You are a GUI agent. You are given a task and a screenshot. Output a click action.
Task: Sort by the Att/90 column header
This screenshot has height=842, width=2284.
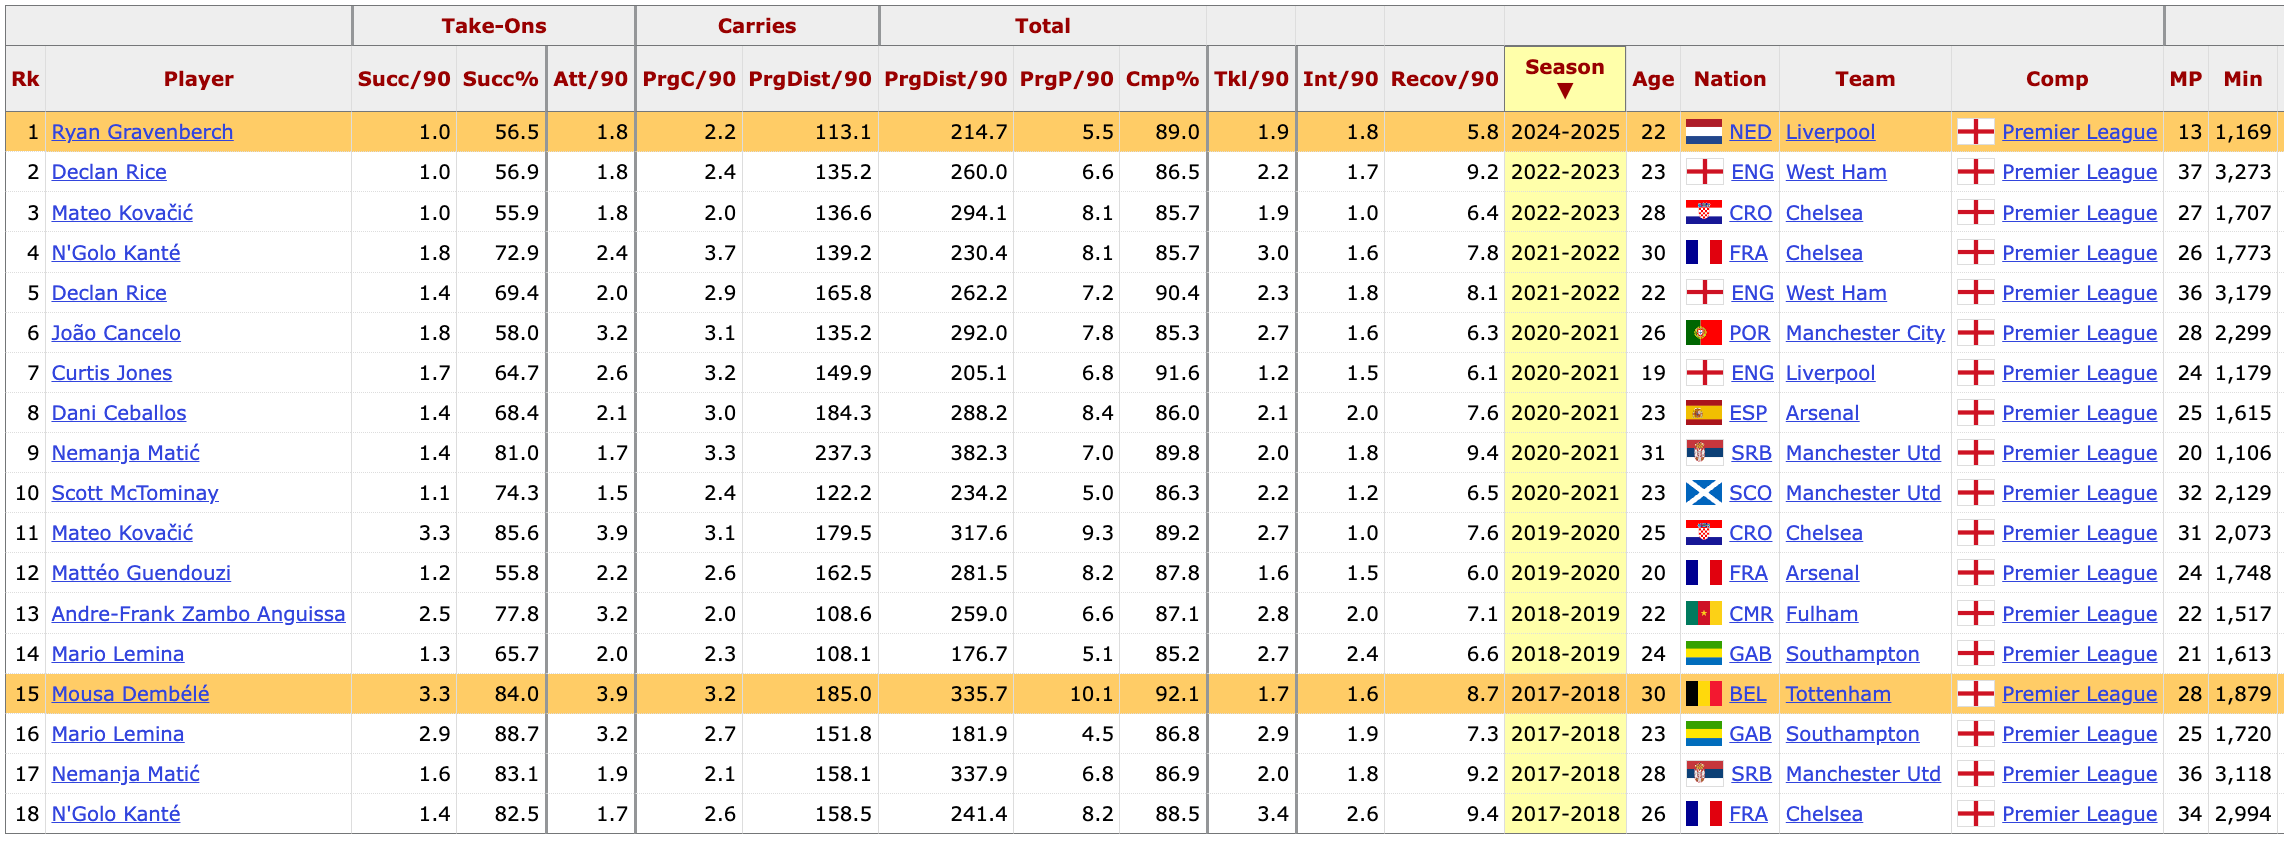590,78
